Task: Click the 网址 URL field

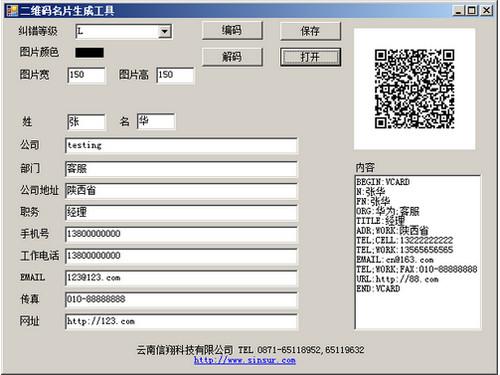Action: pyautogui.click(x=181, y=322)
